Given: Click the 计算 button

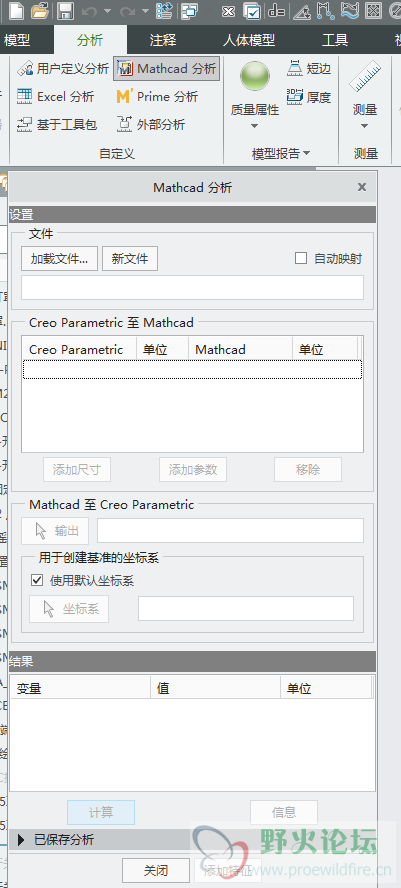Looking at the screenshot, I should (101, 812).
